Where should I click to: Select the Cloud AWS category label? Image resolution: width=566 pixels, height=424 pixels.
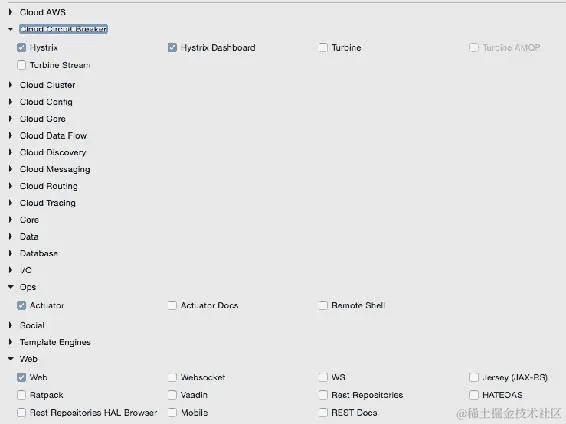coord(43,12)
